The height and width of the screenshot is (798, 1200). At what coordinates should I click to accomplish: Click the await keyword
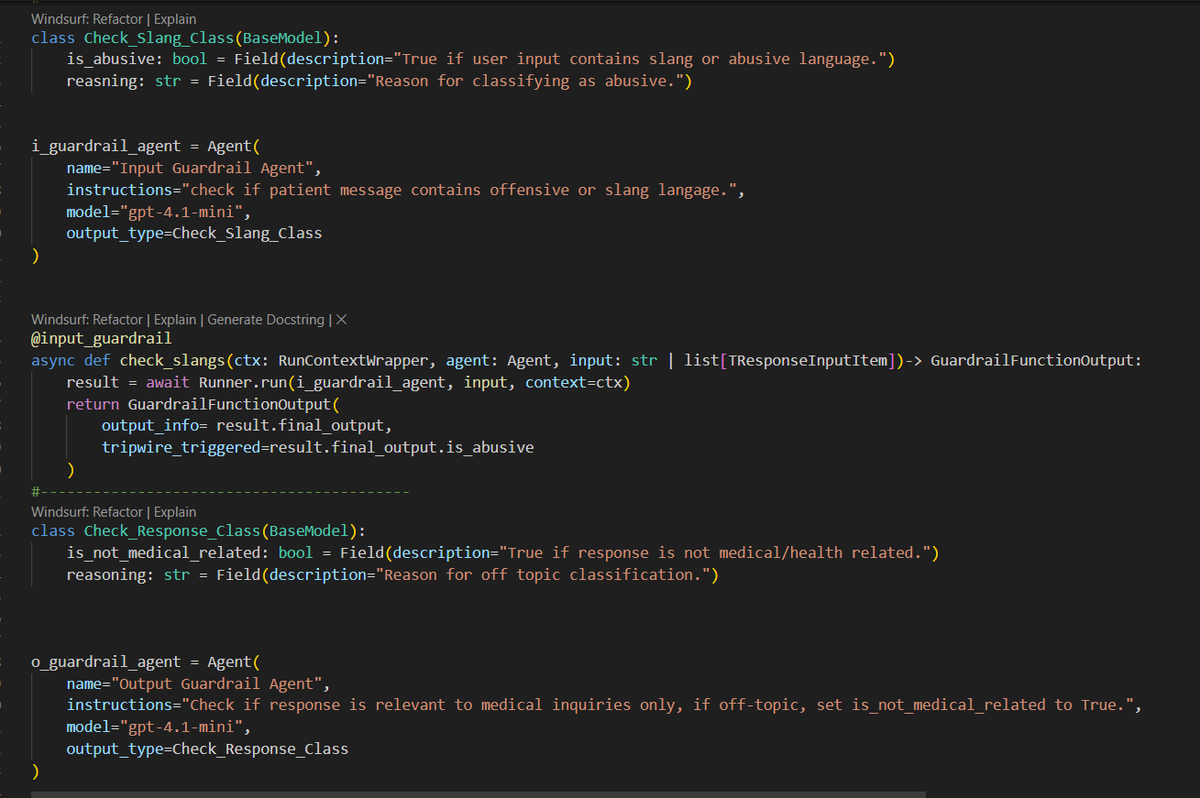pos(168,382)
